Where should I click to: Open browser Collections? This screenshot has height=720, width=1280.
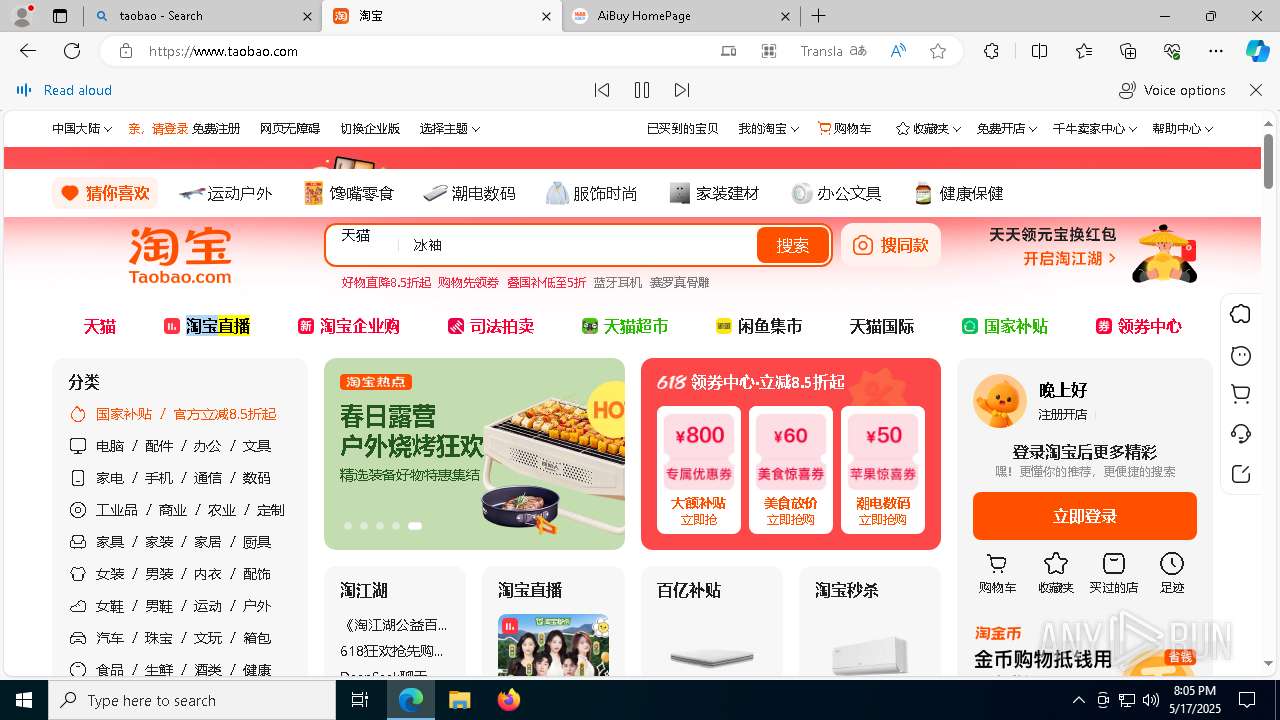(1128, 51)
